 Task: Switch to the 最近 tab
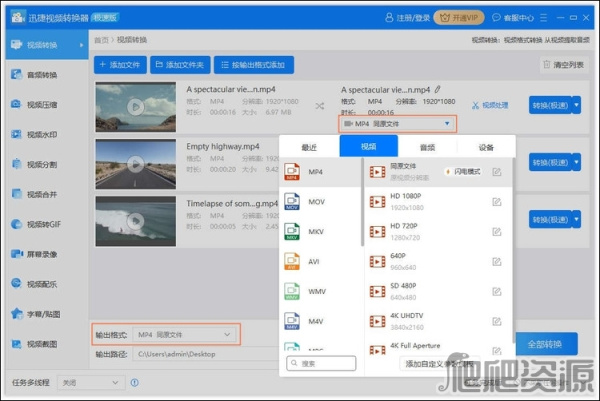tap(309, 147)
